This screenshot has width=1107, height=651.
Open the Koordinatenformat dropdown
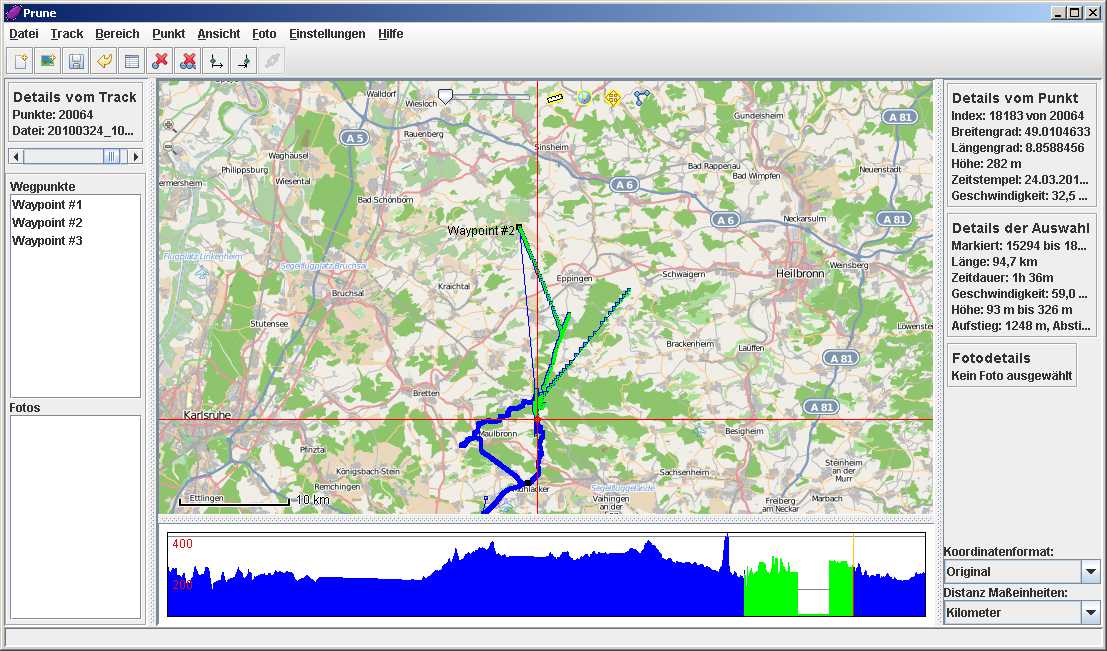point(1090,572)
